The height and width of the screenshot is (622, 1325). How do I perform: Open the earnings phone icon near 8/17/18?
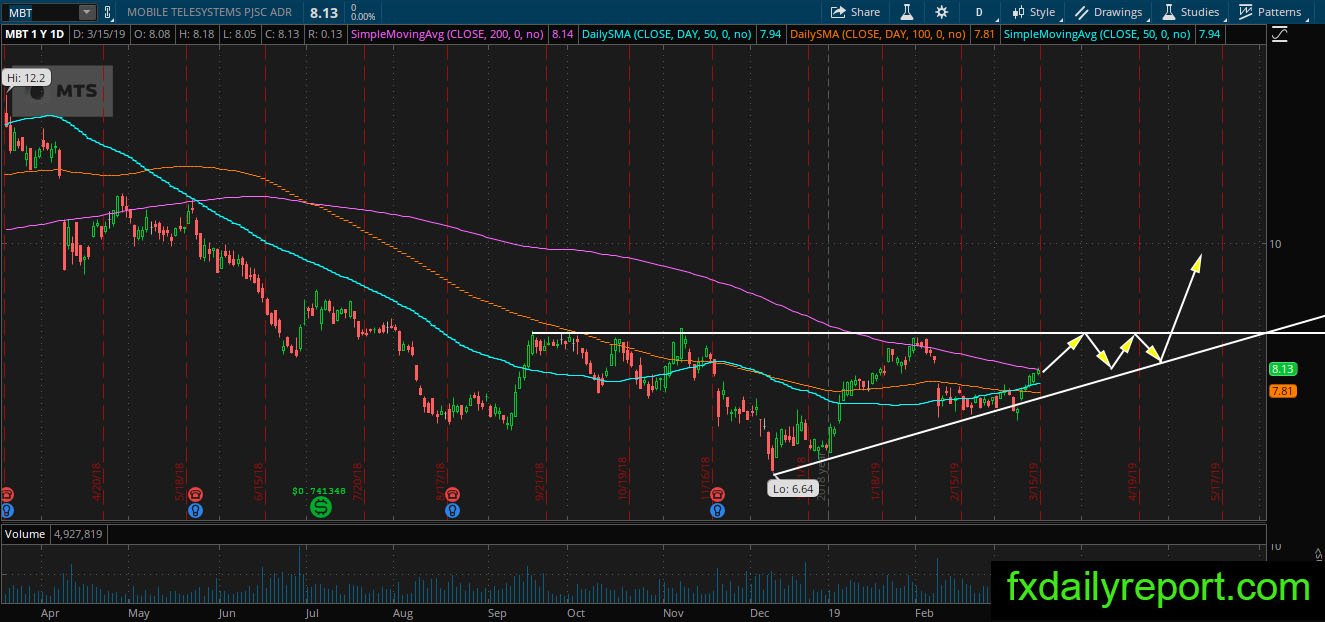[452, 494]
